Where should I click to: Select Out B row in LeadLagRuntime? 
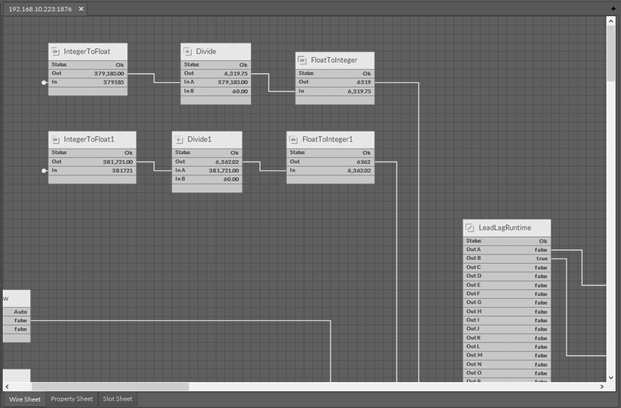click(506, 258)
